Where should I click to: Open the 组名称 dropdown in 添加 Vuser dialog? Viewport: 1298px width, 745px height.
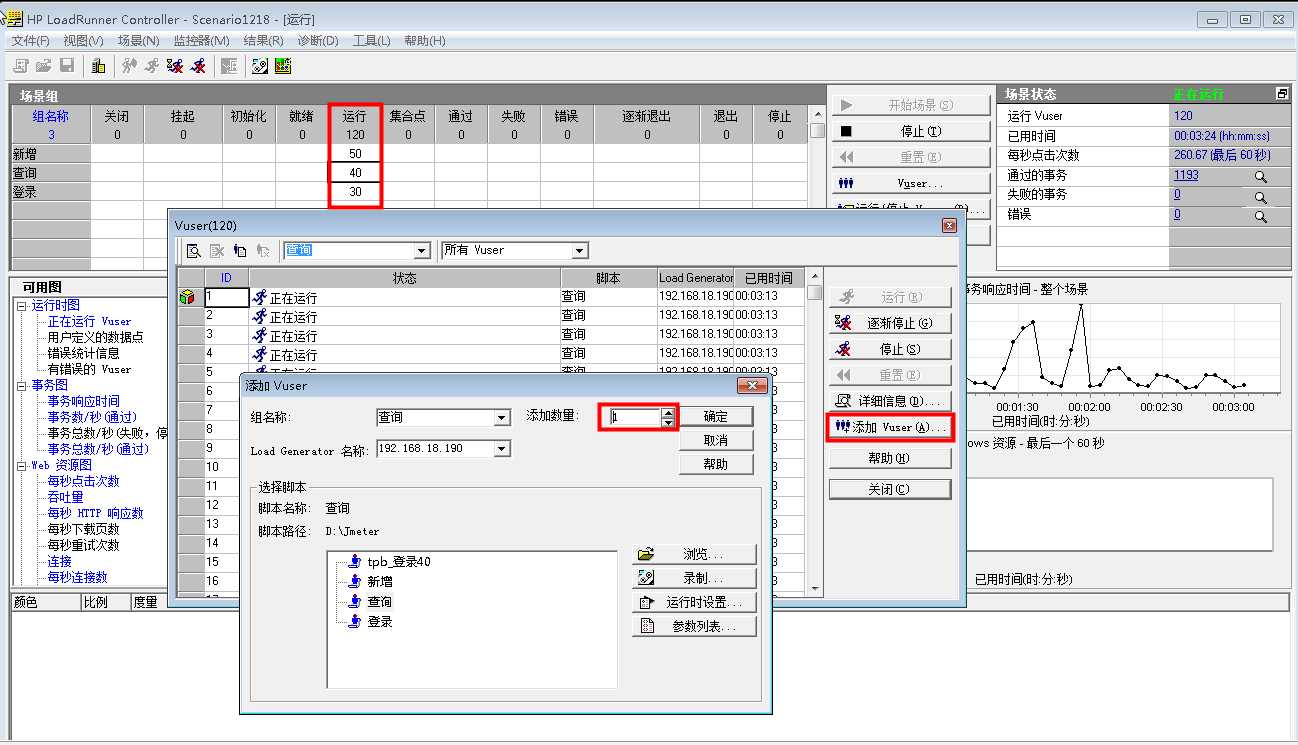(x=502, y=418)
